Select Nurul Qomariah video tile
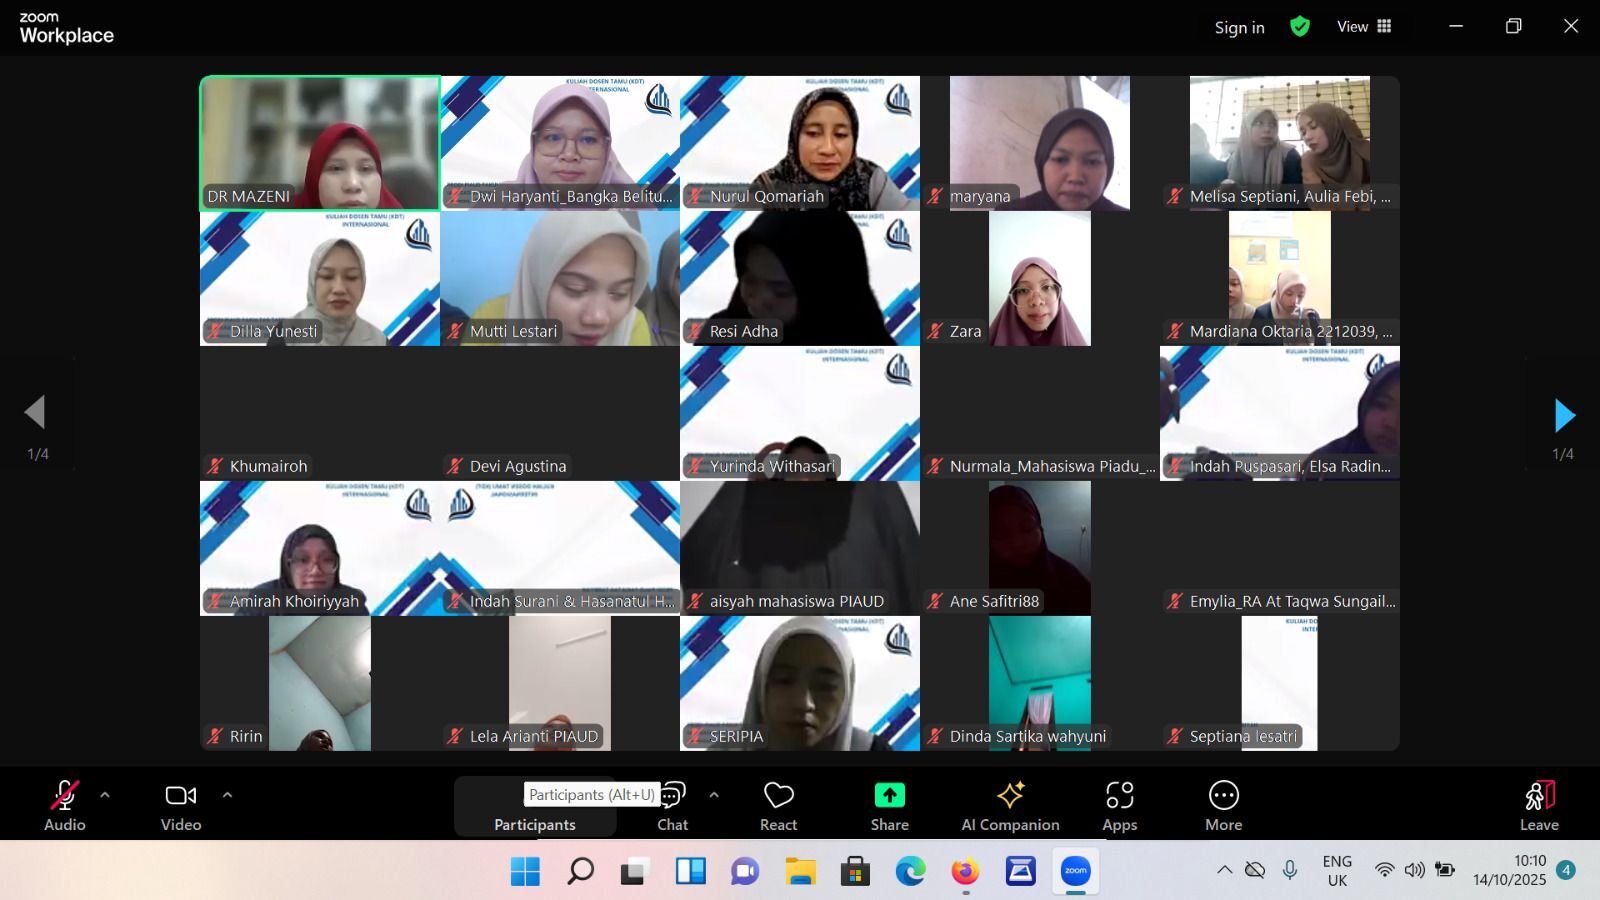Viewport: 1600px width, 900px height. tap(800, 143)
